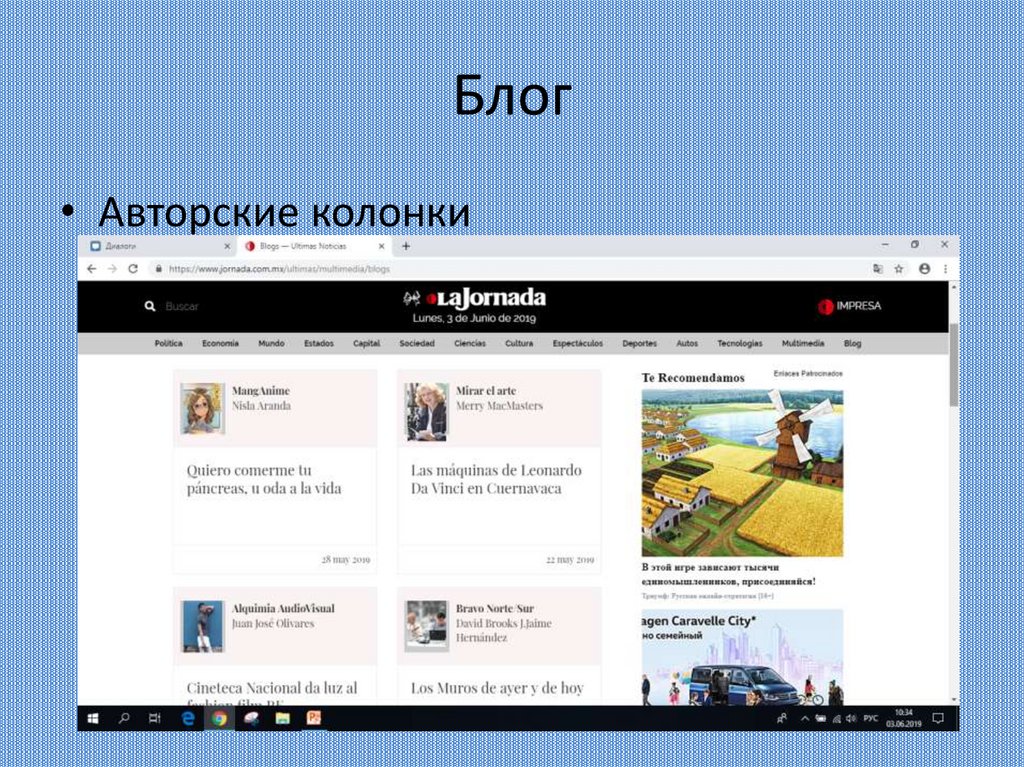
Task: Click the Alquimia AudioVisual author photo
Action: (202, 627)
